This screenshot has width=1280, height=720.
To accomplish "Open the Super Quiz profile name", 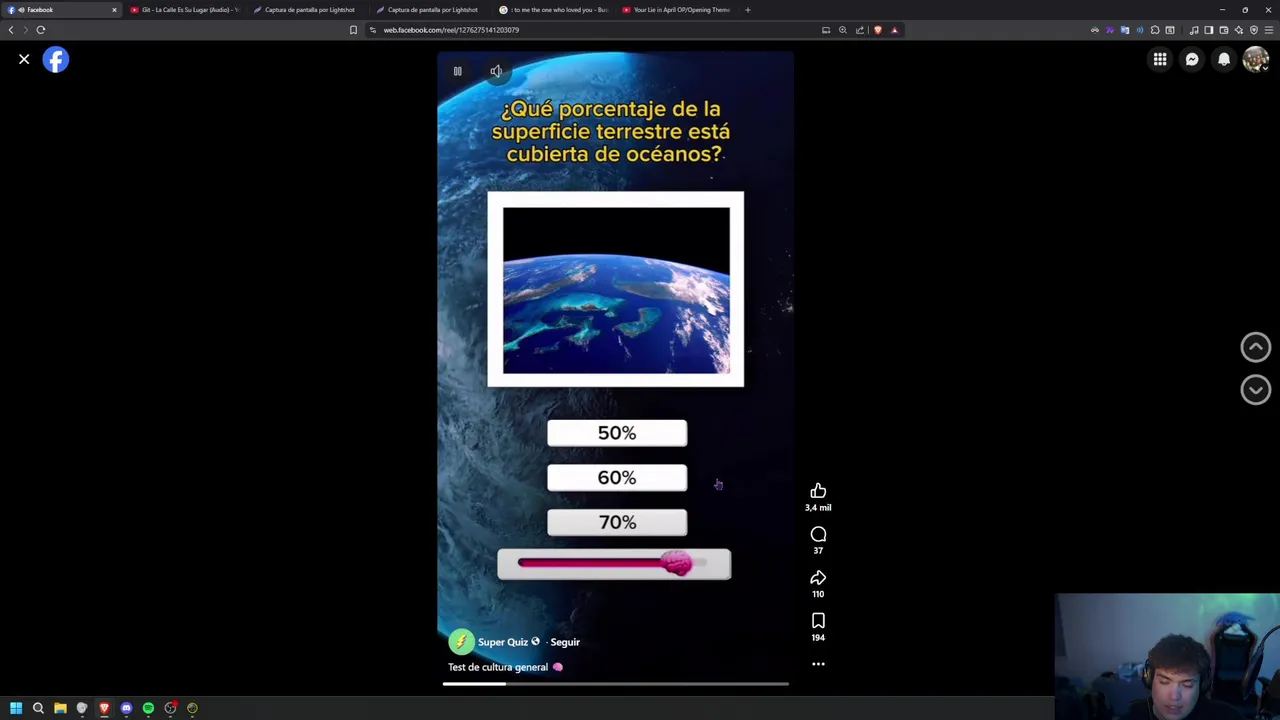I will 503,642.
